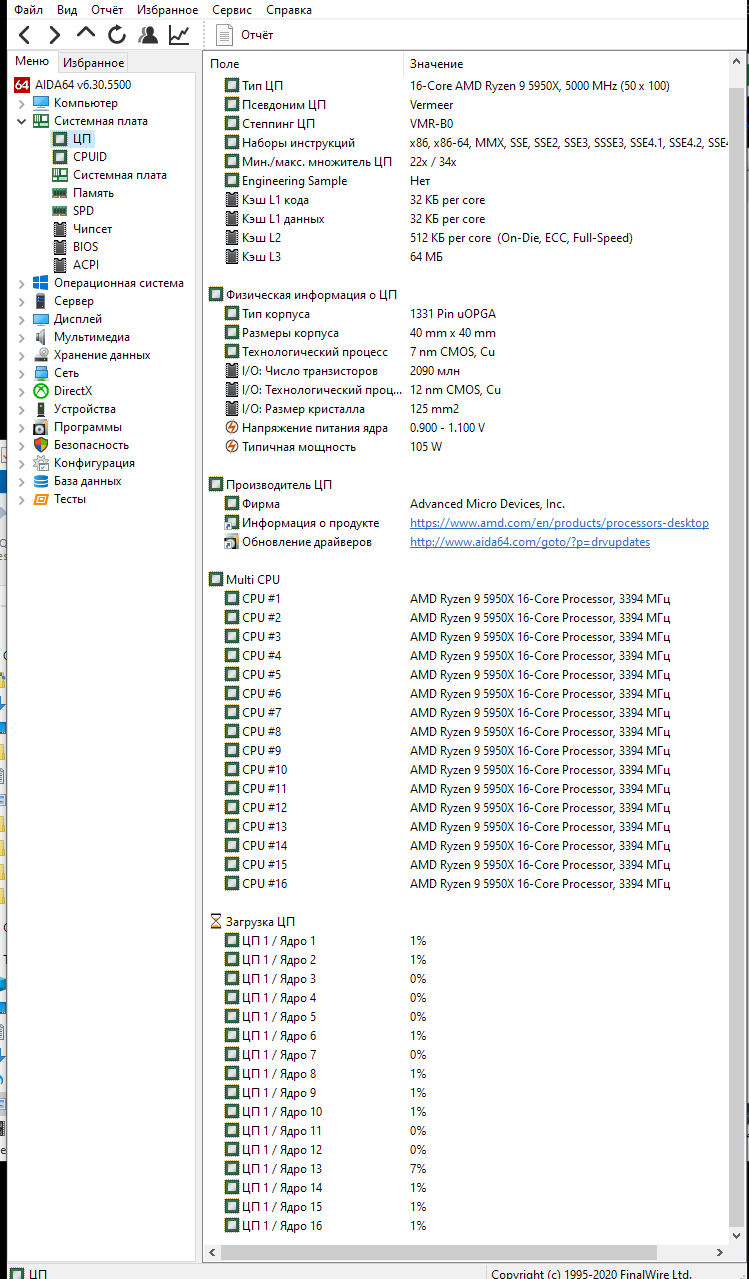749x1279 pixels.
Task: Expand the Операционная система node
Action: (22, 283)
